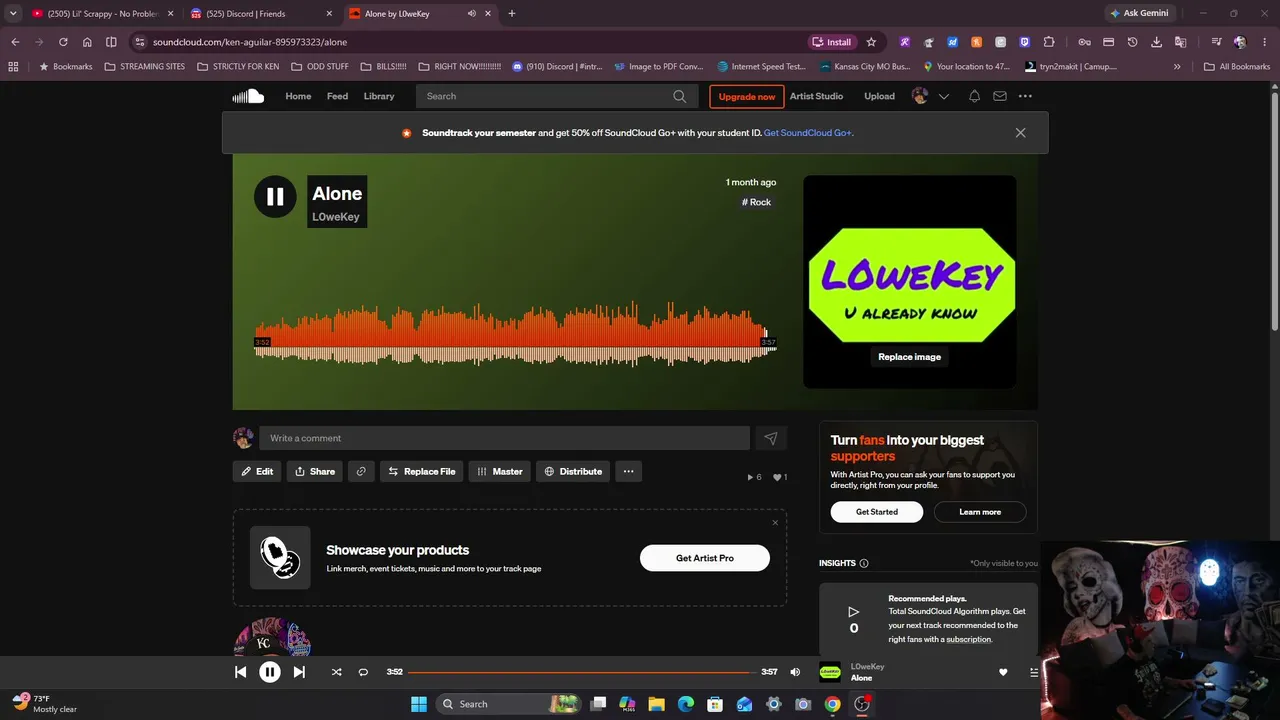This screenshot has width=1280, height=720.
Task: Toggle repeat in the player bar
Action: (x=363, y=672)
